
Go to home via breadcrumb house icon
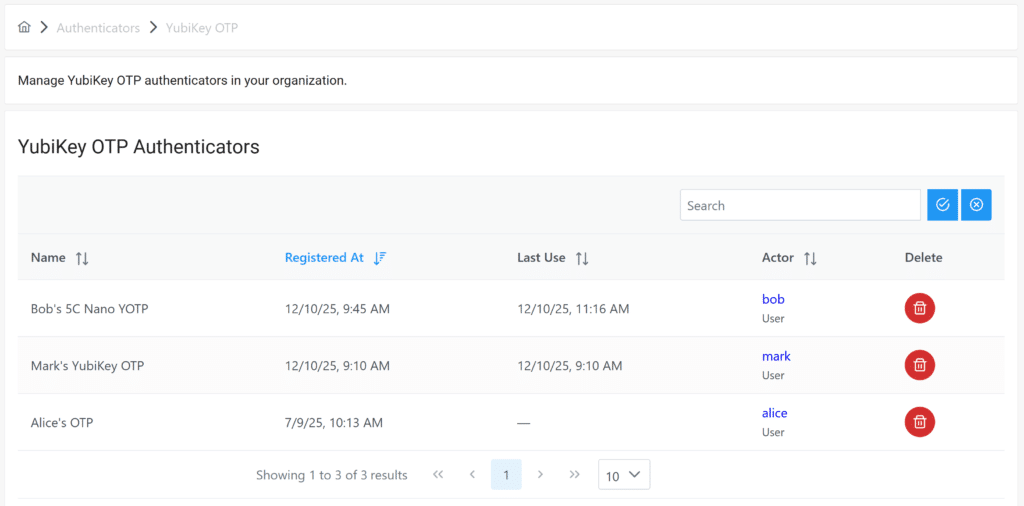tap(24, 27)
